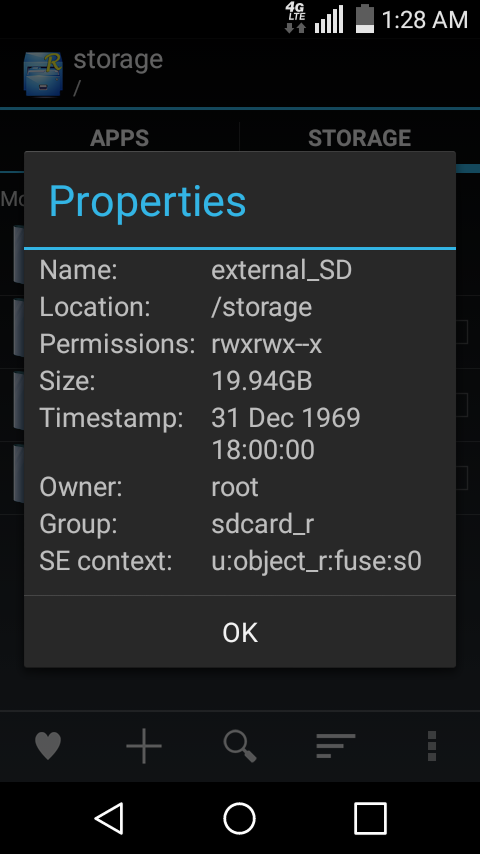480x854 pixels.
Task: Tap OK to dismiss Properties dialog
Action: (x=240, y=632)
